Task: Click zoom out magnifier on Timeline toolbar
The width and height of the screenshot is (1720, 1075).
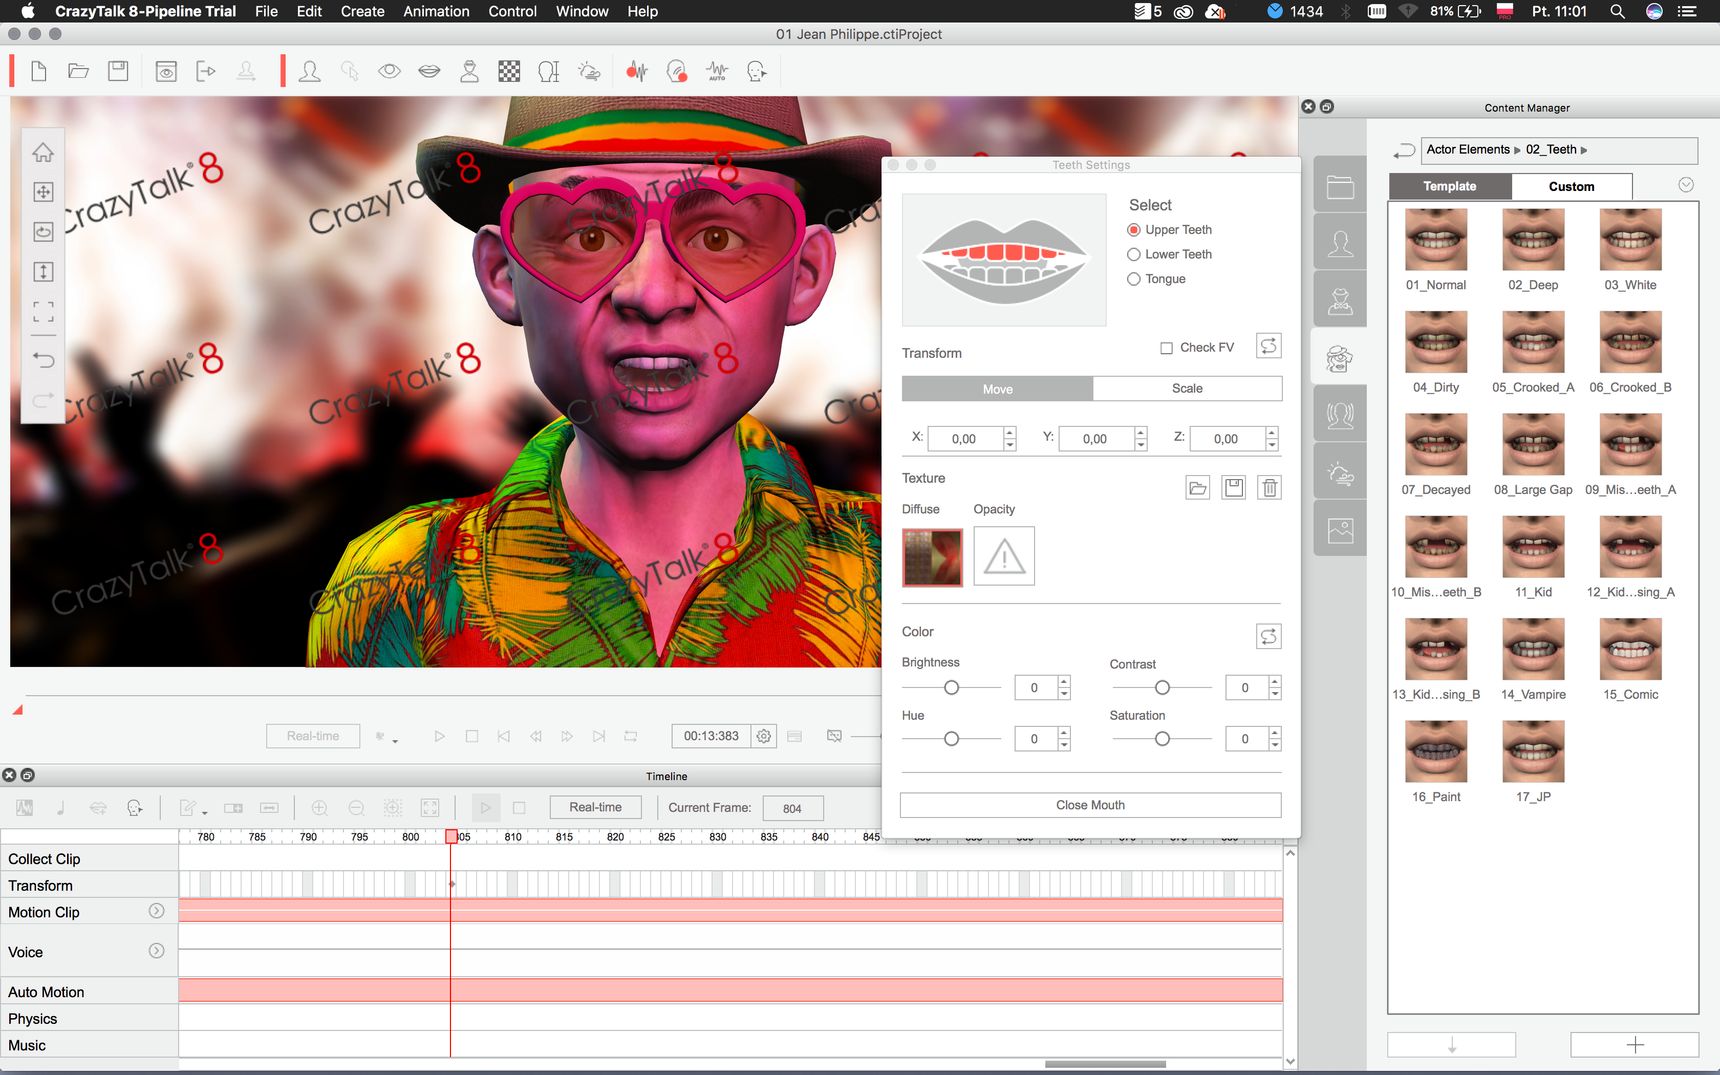Action: (x=356, y=808)
